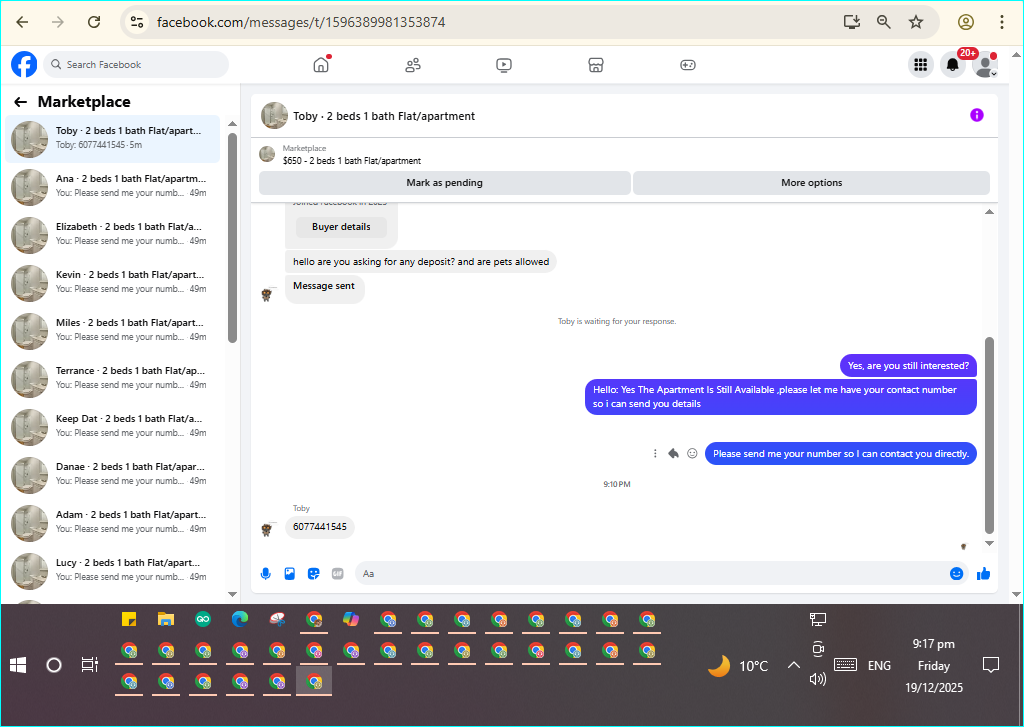
Task: Show hidden tray icons chevron
Action: [793, 666]
